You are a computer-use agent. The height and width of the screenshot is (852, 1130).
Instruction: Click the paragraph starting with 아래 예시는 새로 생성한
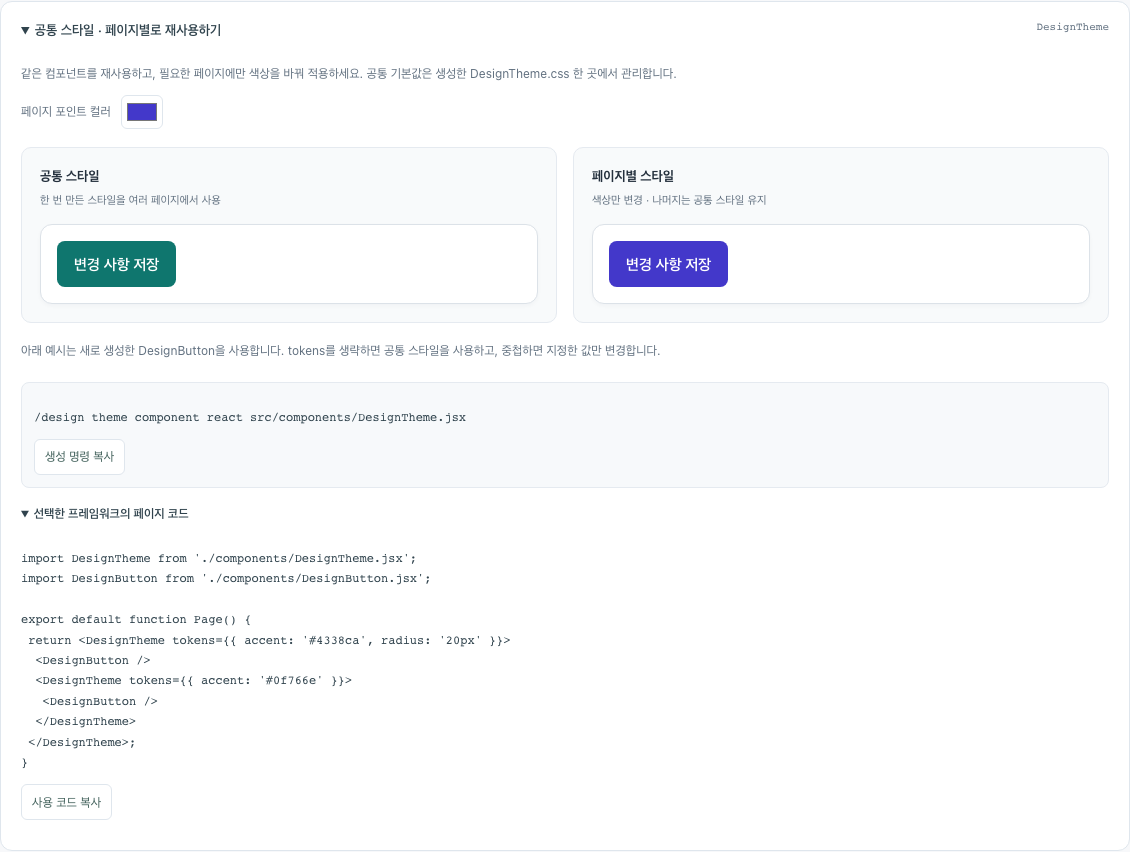pyautogui.click(x=340, y=350)
